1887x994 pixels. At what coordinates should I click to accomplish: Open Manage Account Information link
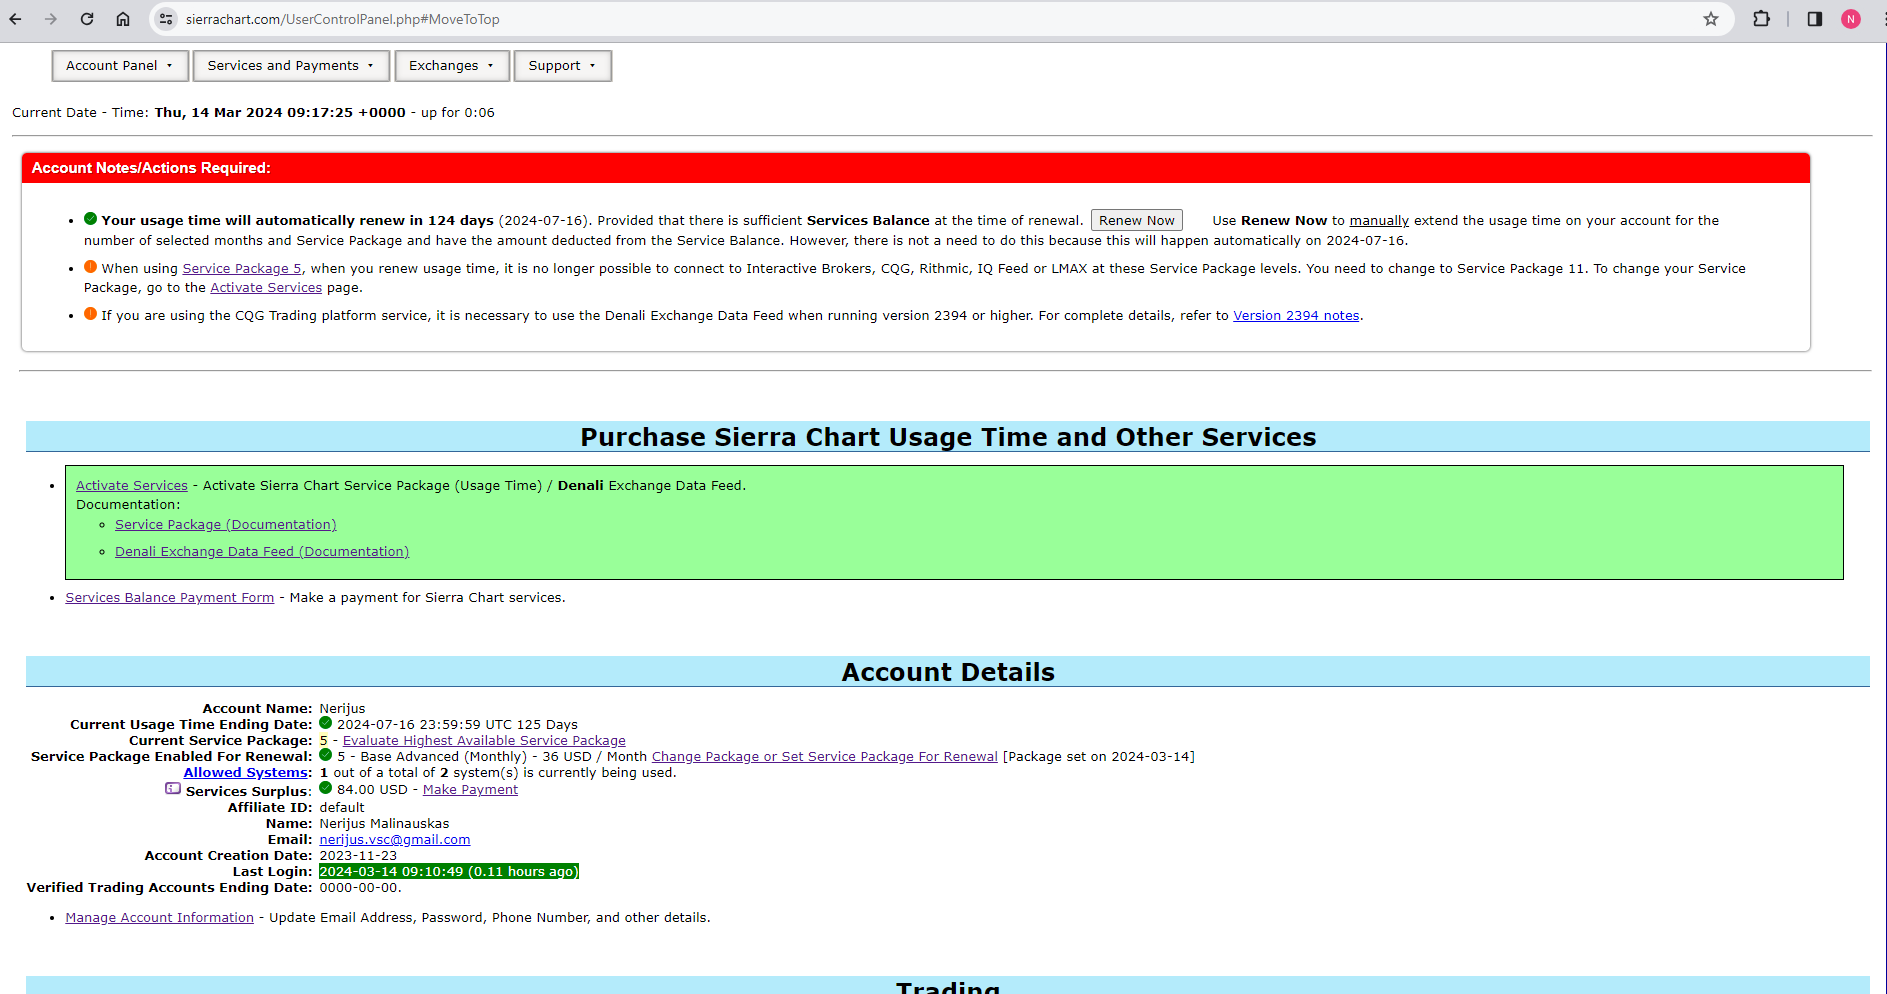click(x=160, y=917)
